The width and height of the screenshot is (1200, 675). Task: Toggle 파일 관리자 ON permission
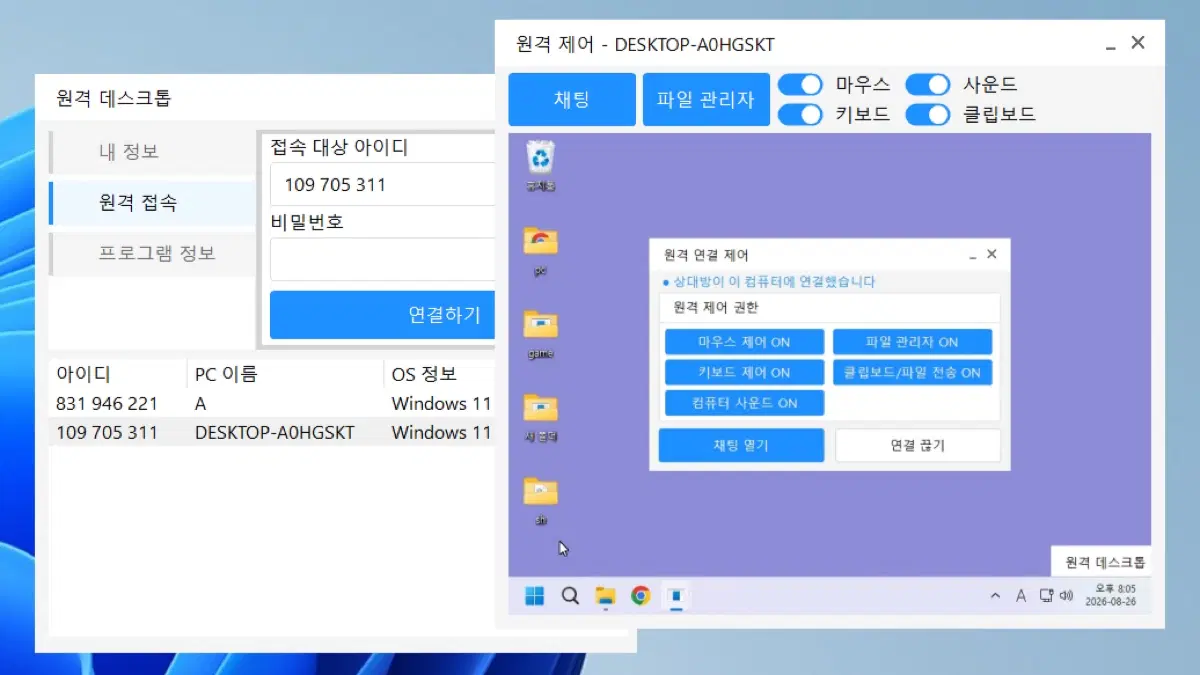(912, 342)
